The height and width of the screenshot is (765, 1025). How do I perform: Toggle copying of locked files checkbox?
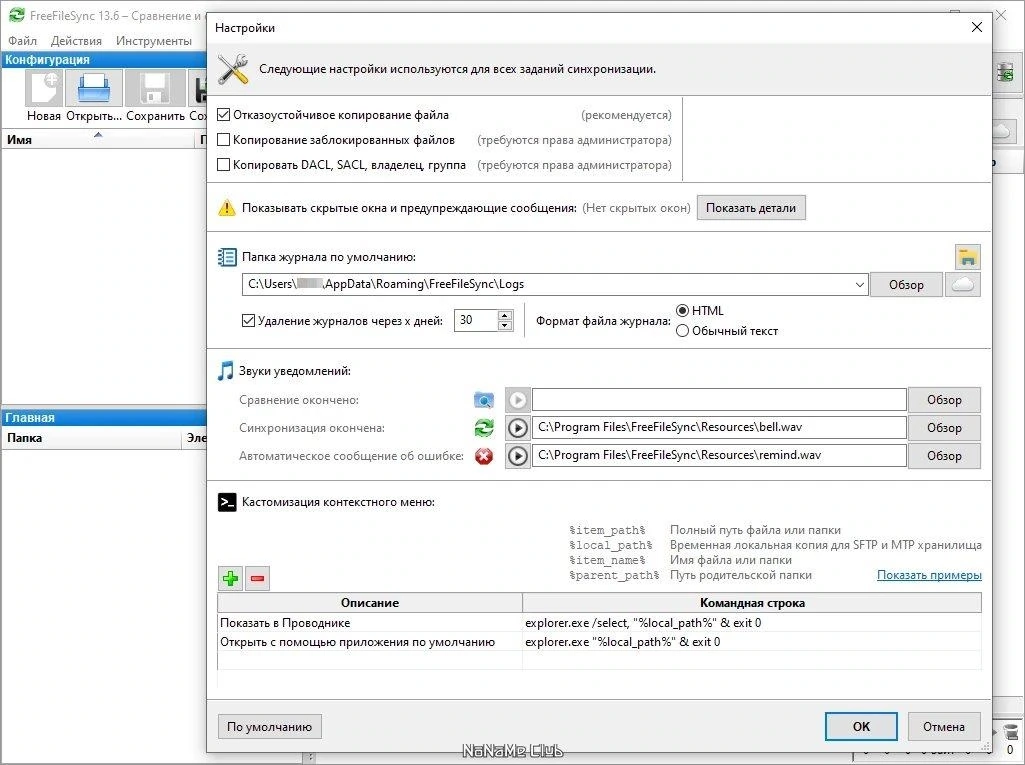pyautogui.click(x=223, y=139)
